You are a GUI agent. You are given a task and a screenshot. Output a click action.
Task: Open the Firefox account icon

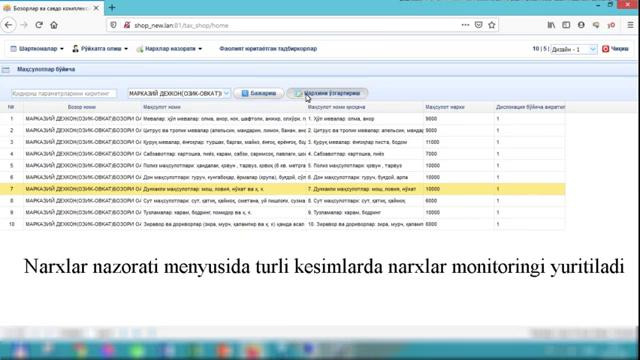point(581,25)
